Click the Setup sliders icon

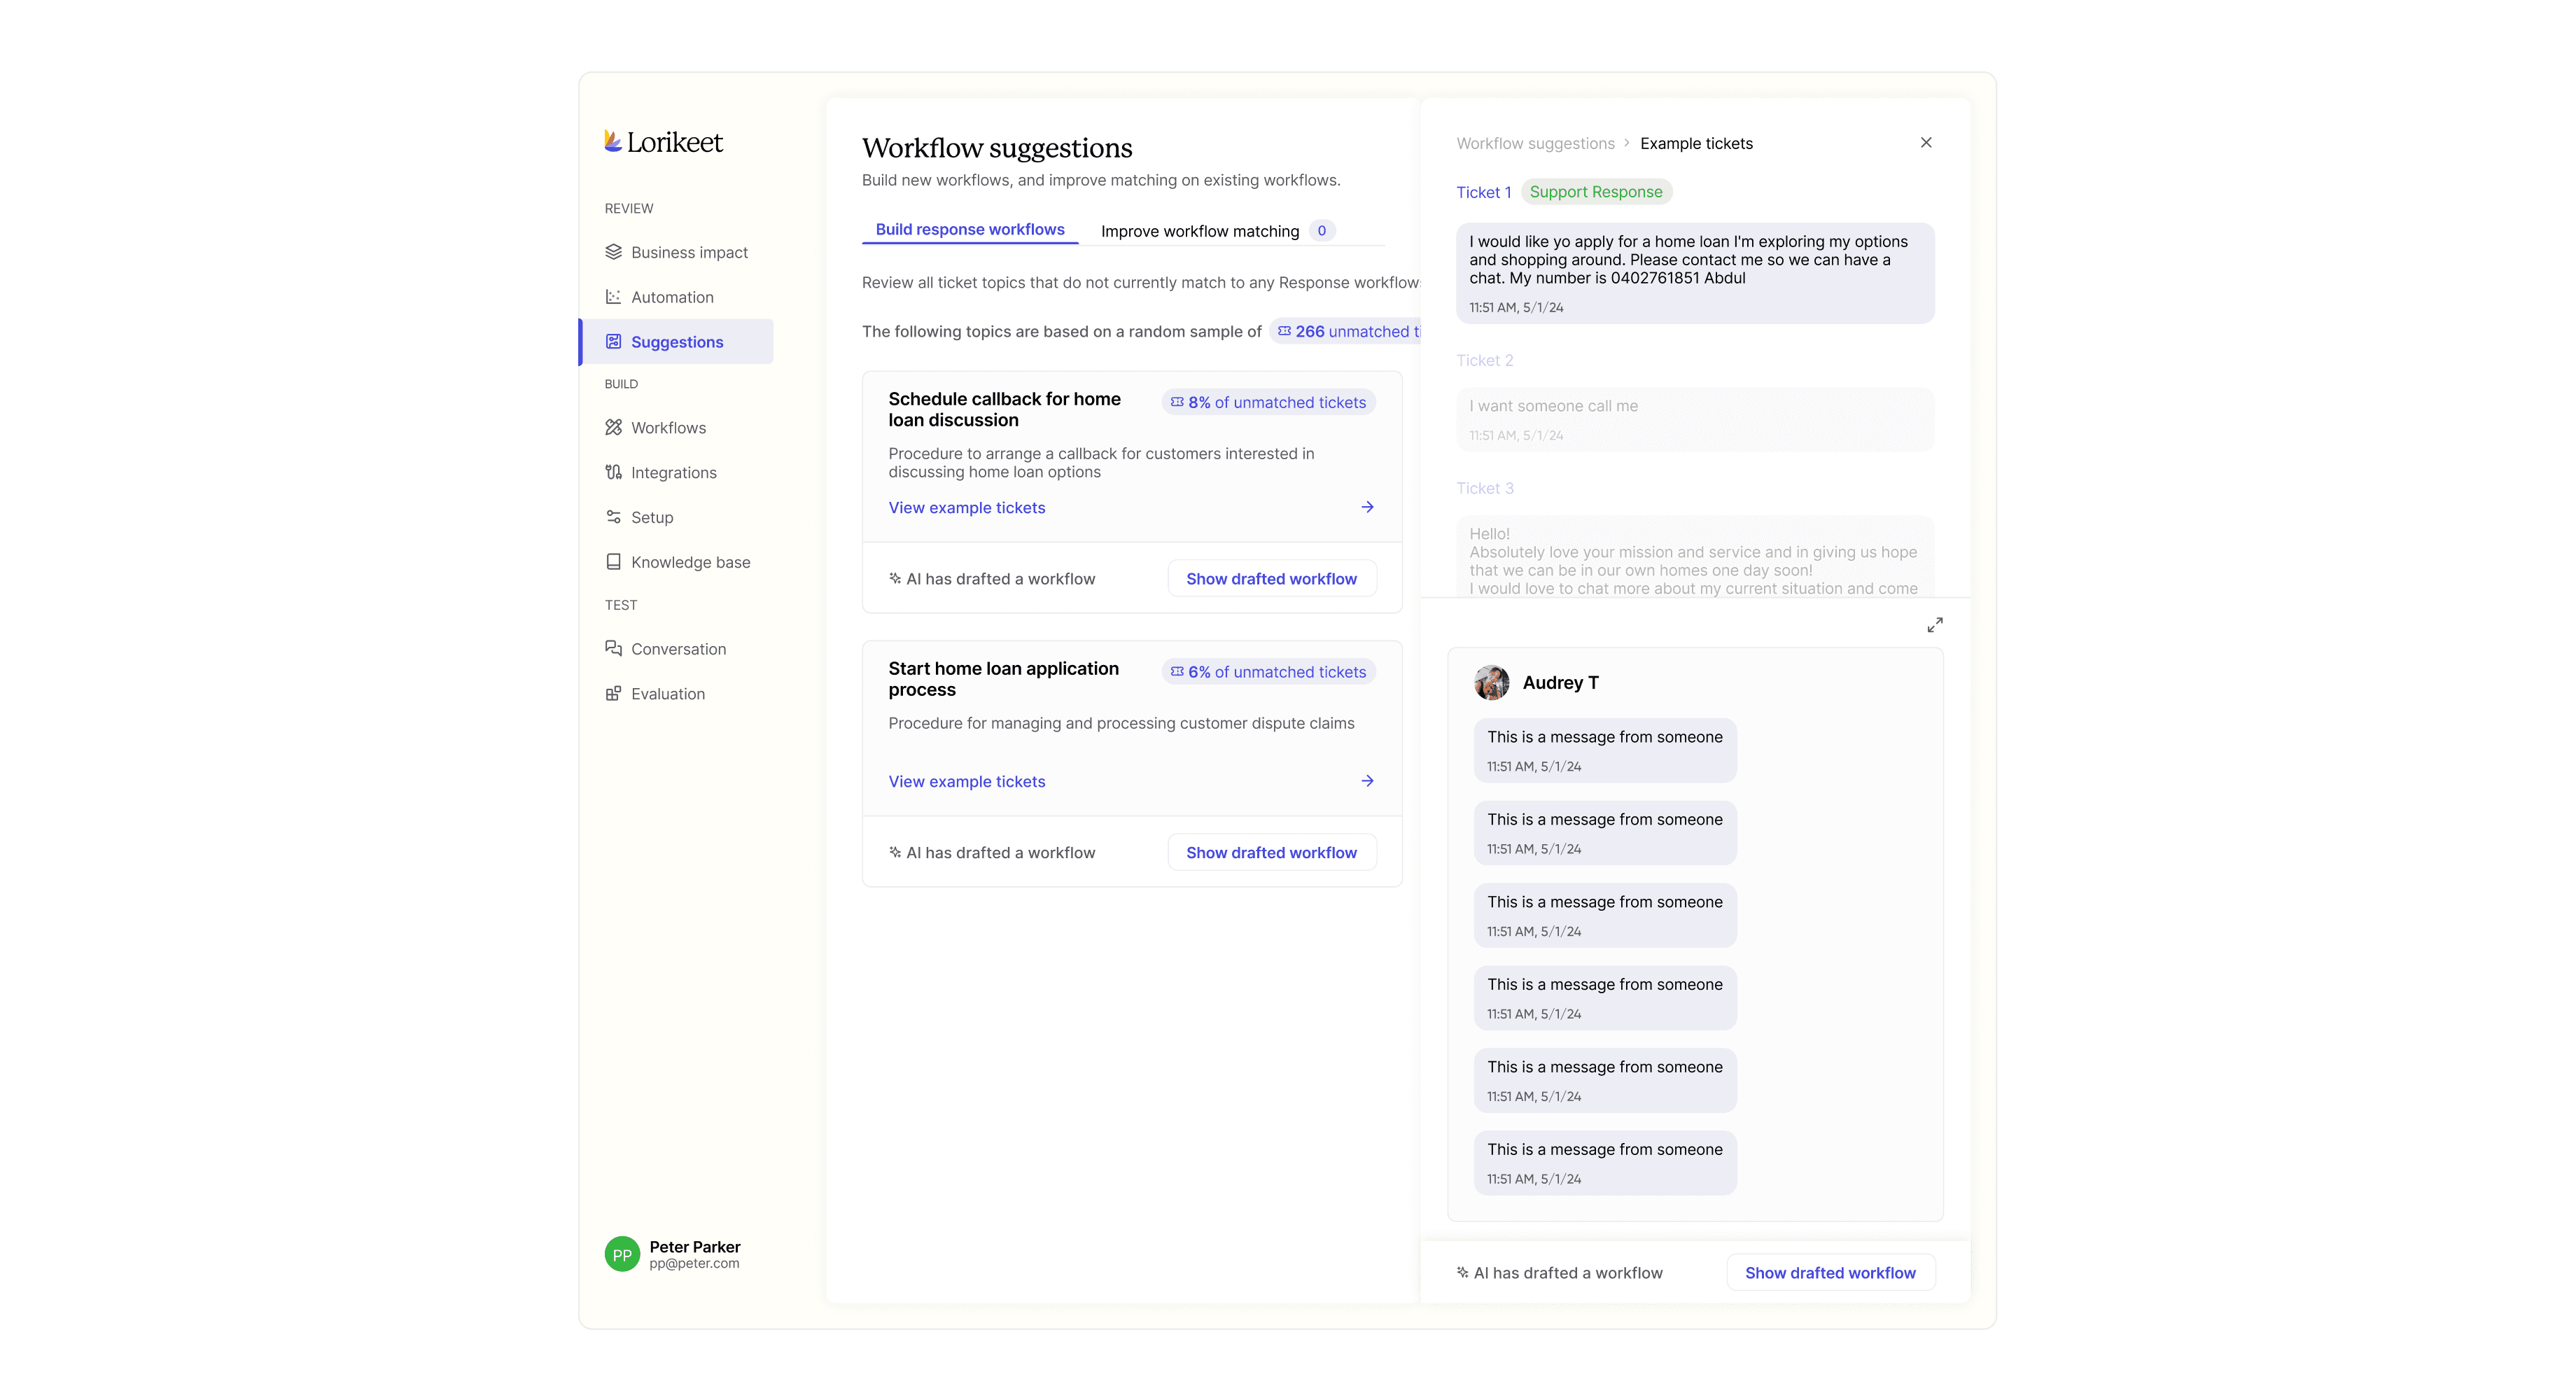click(613, 517)
